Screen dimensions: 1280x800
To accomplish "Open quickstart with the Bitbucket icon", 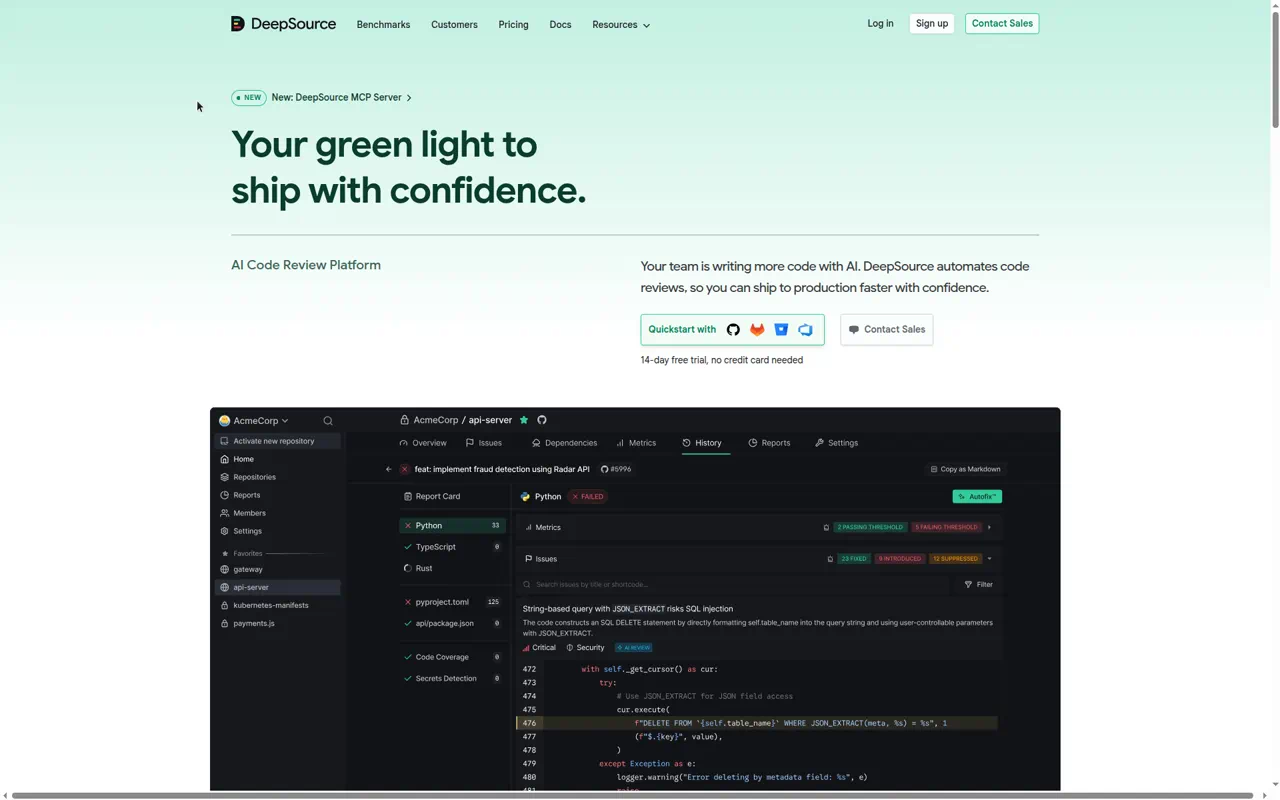I will point(781,330).
